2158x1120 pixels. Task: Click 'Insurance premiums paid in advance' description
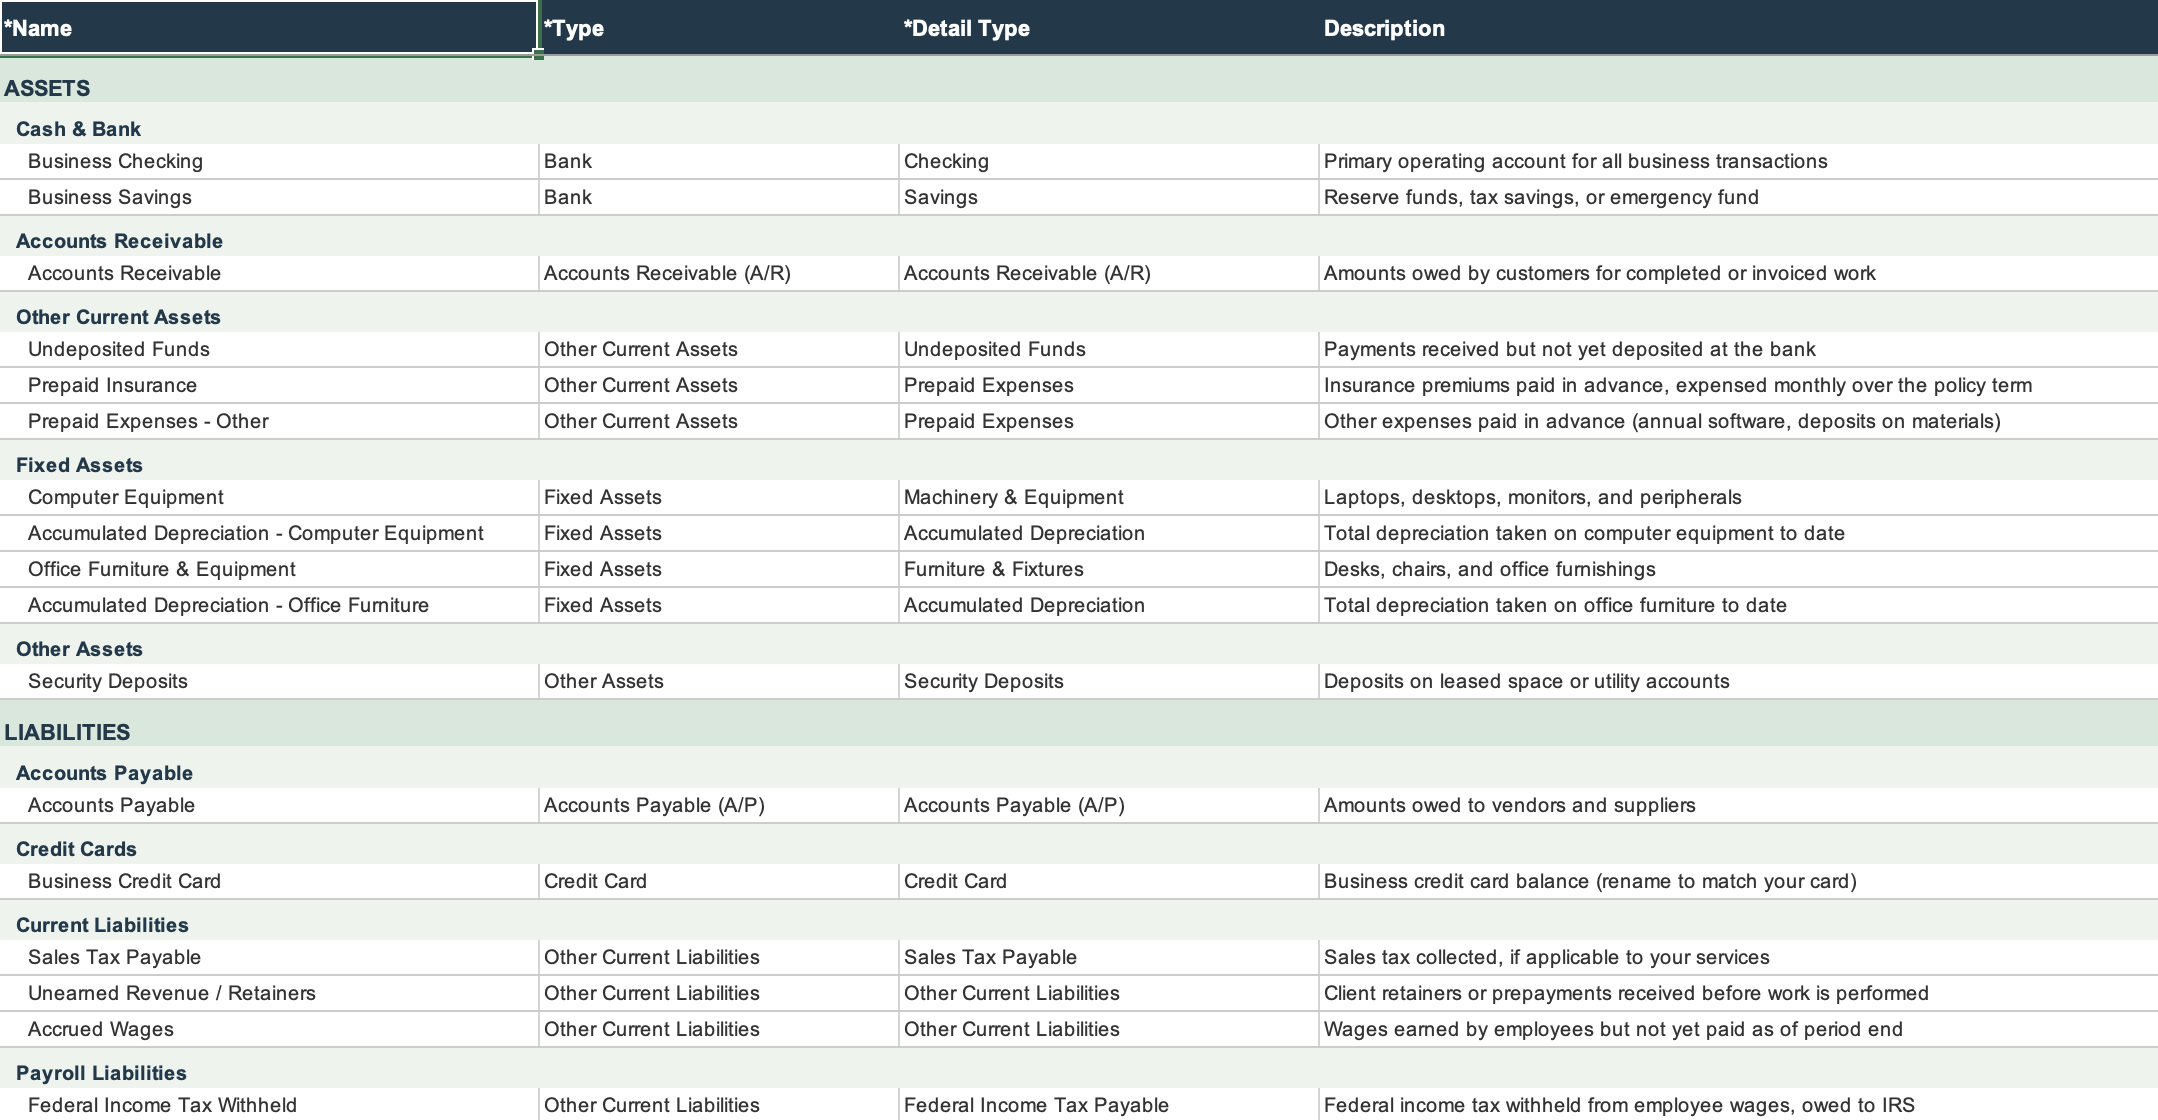point(1738,385)
